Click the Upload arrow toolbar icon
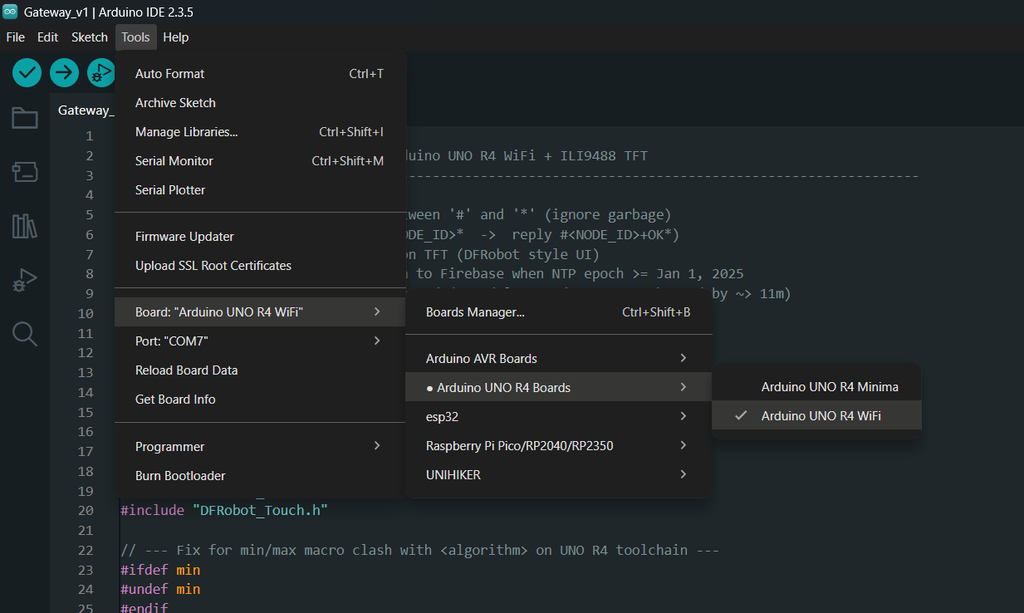The image size is (1024, 613). click(64, 72)
